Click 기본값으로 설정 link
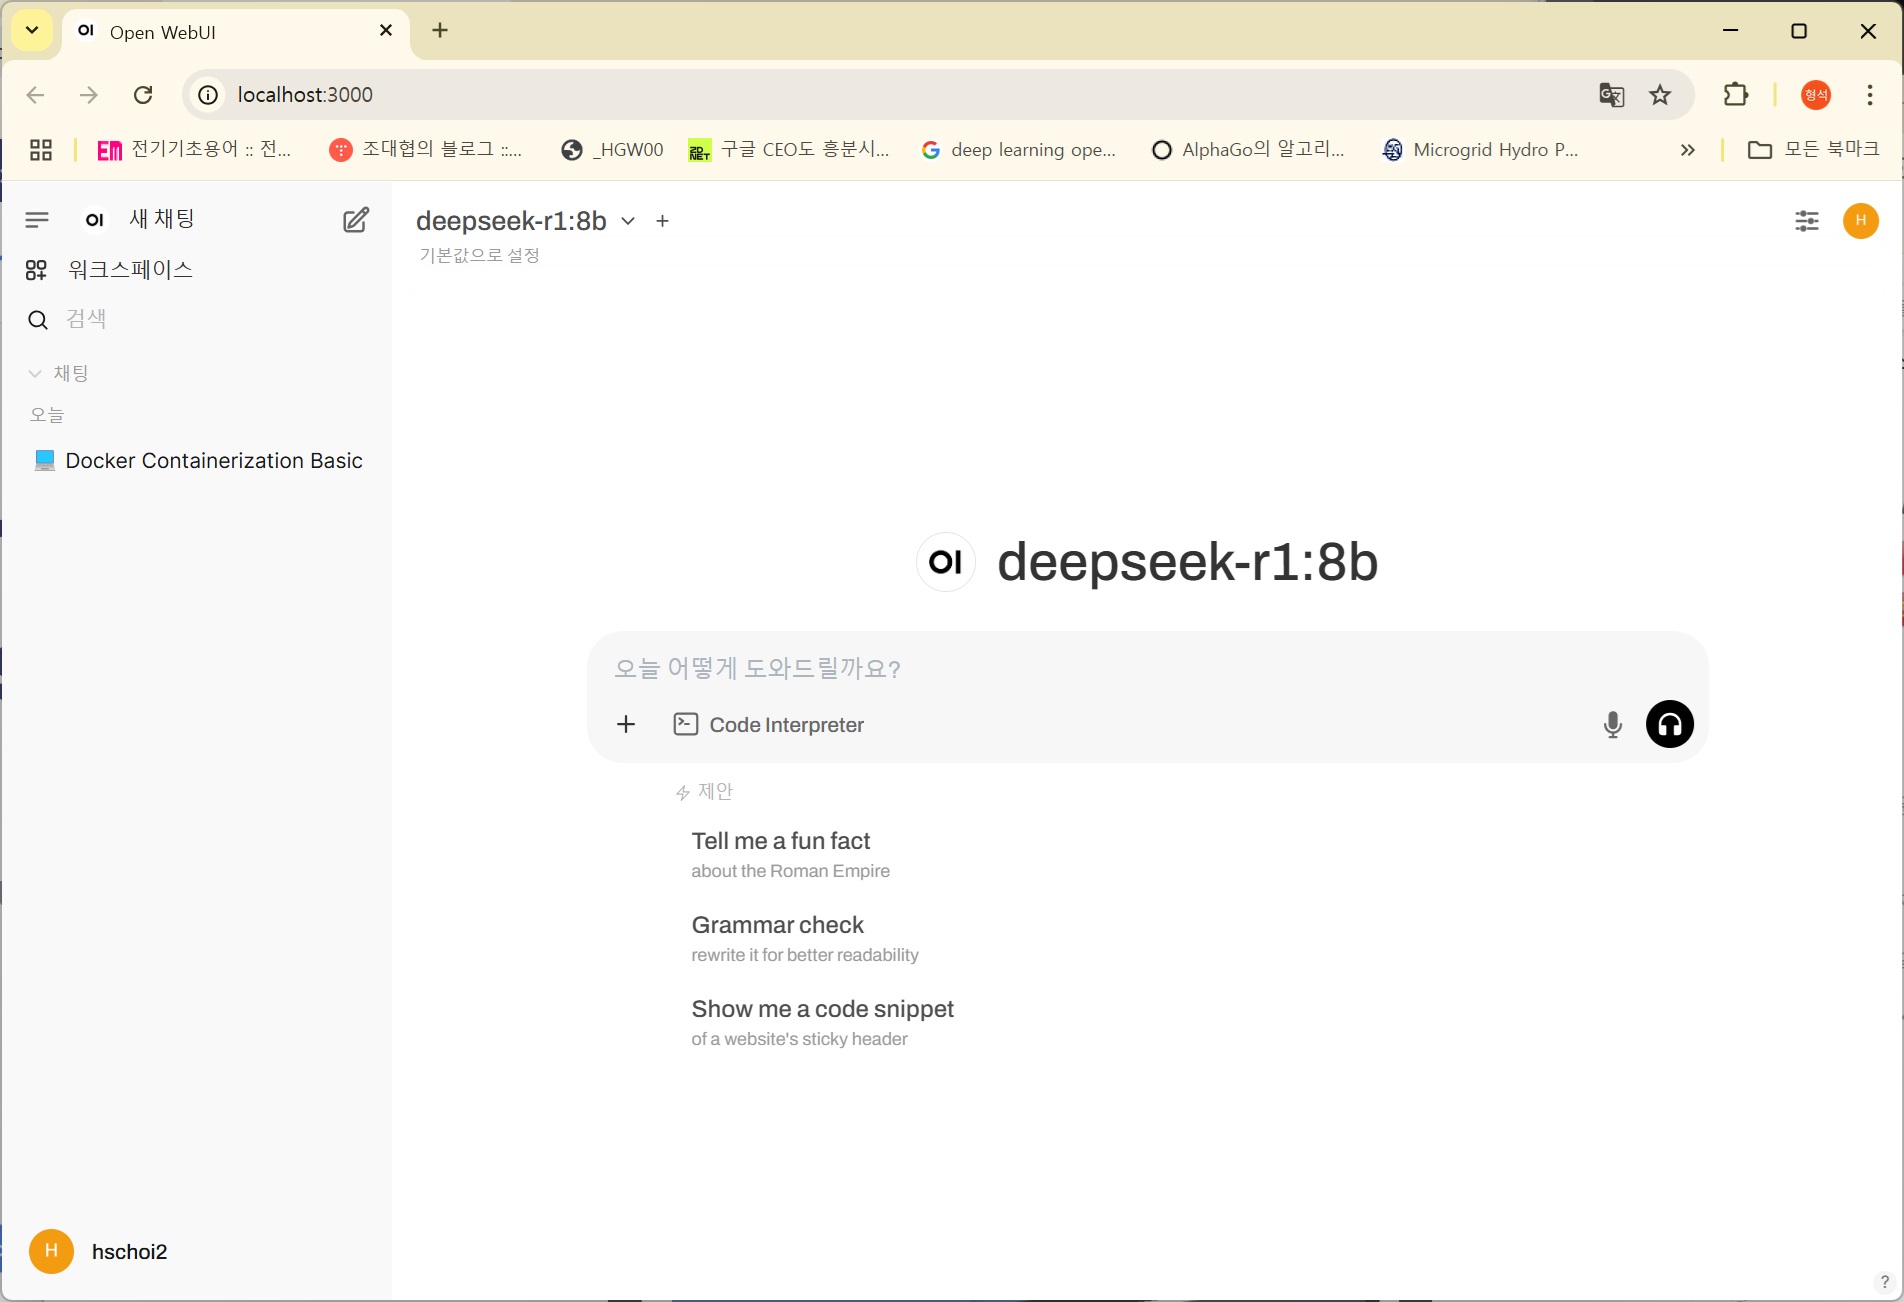This screenshot has height=1302, width=1904. coord(479,256)
